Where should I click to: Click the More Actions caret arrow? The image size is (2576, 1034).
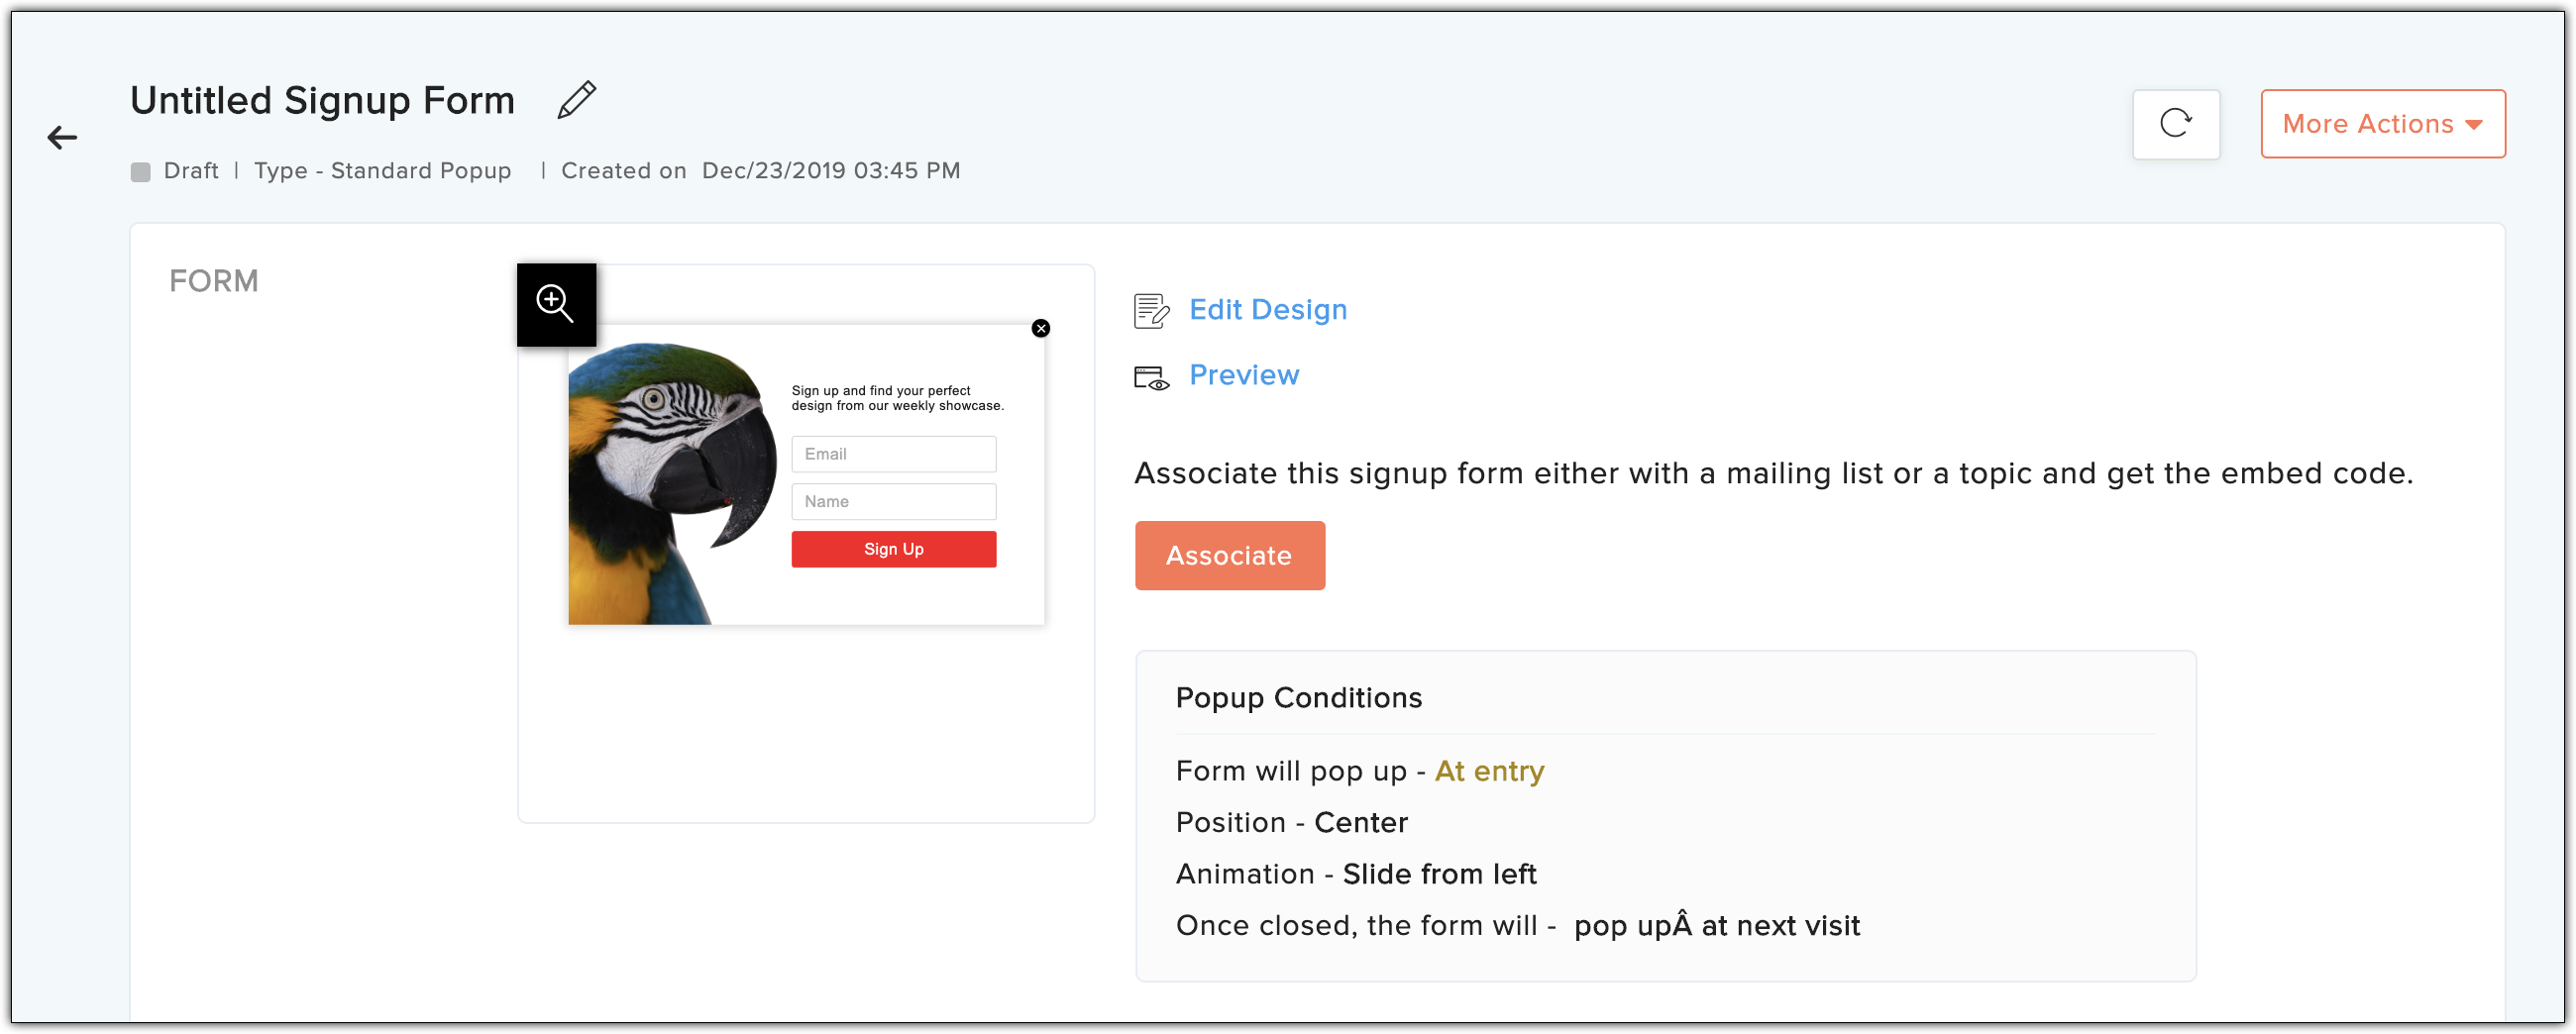point(2474,125)
